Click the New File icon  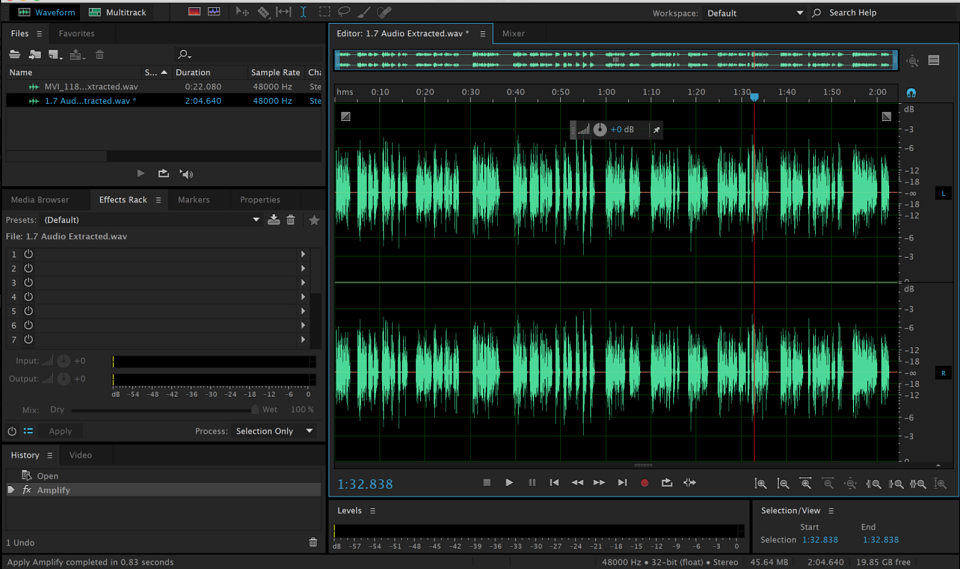click(x=55, y=55)
